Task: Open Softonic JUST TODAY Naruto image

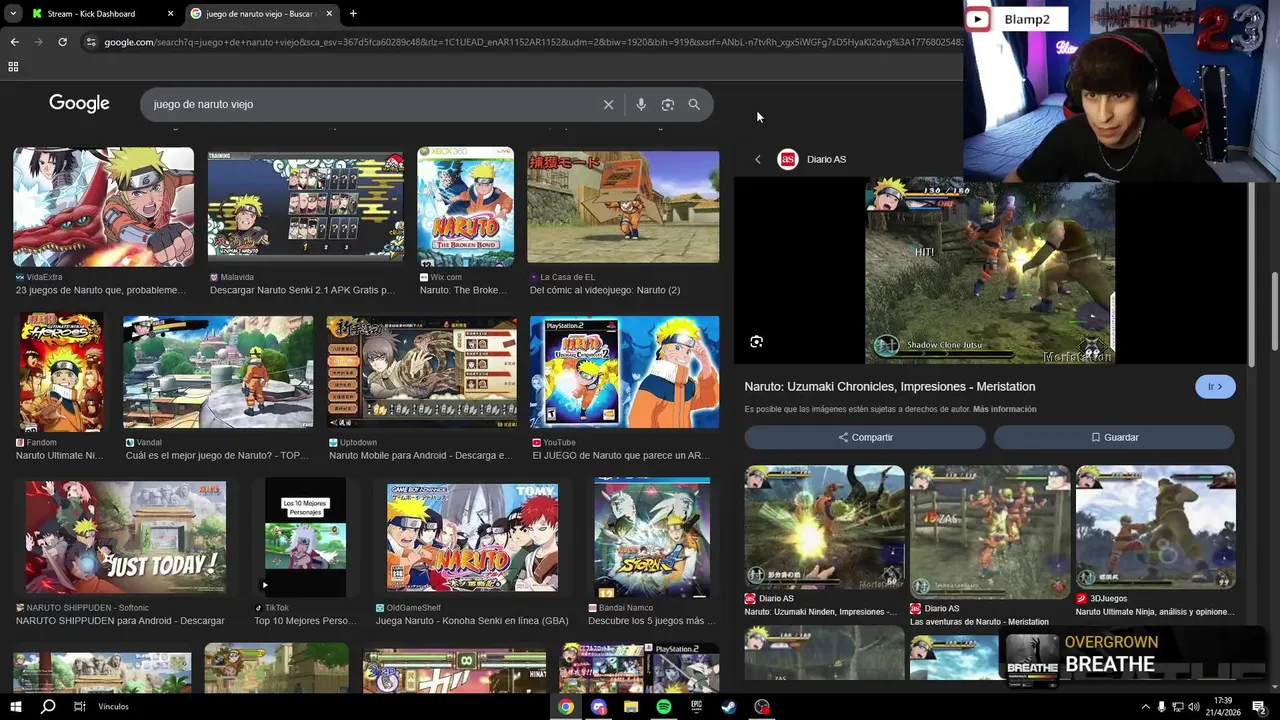Action: click(126, 538)
